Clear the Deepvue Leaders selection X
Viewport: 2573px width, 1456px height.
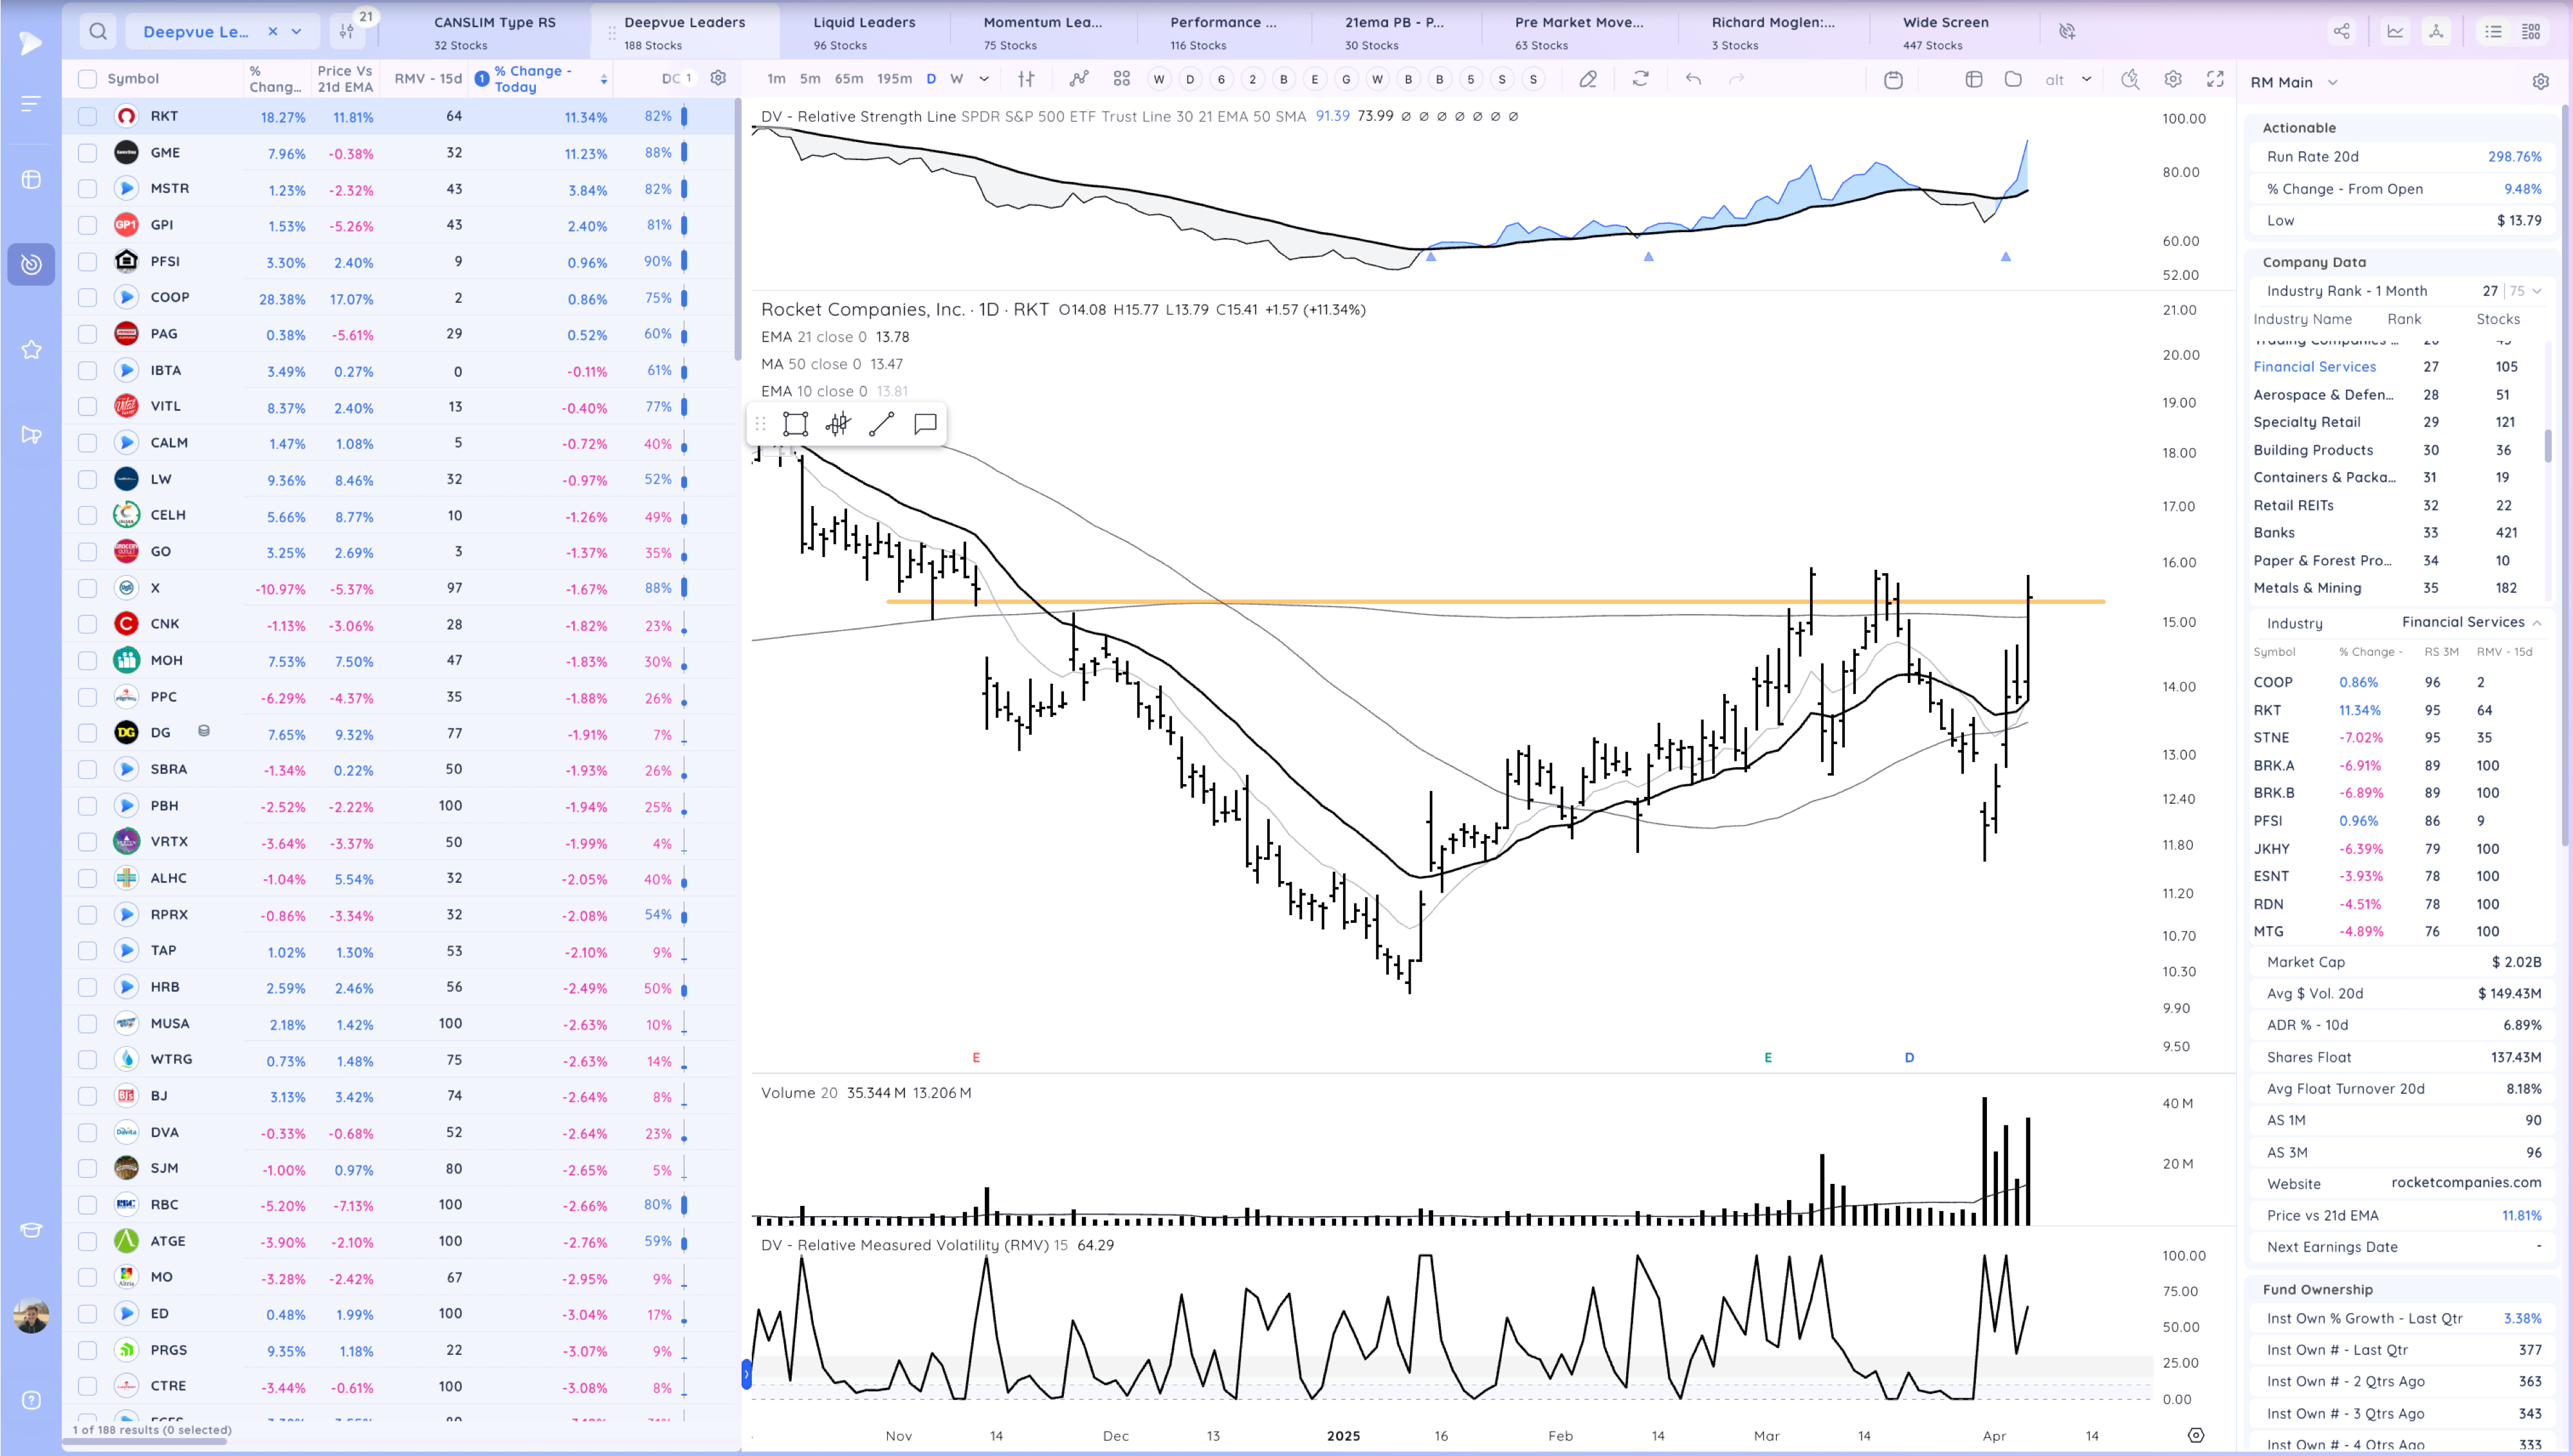pyautogui.click(x=272, y=32)
